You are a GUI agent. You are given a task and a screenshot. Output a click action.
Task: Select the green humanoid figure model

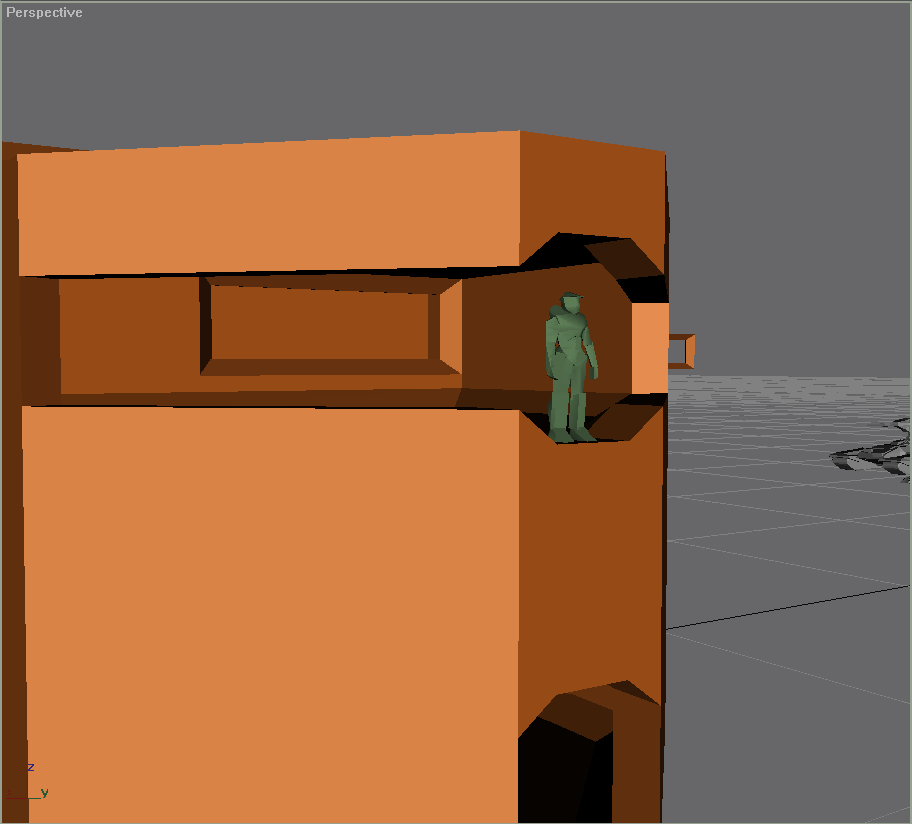(571, 368)
